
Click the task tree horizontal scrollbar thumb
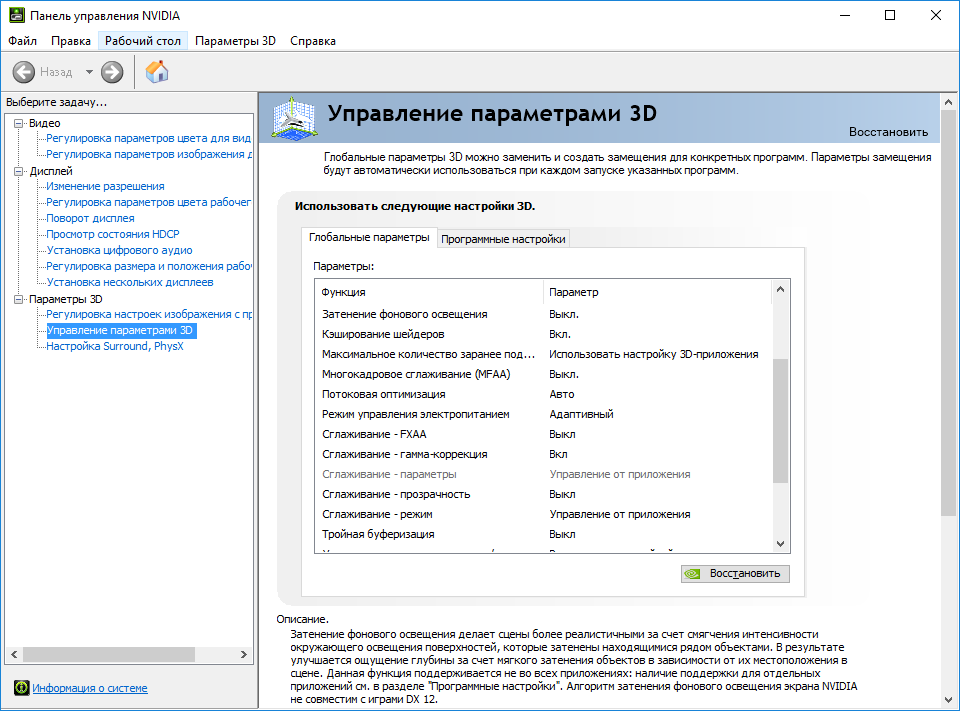tap(109, 654)
